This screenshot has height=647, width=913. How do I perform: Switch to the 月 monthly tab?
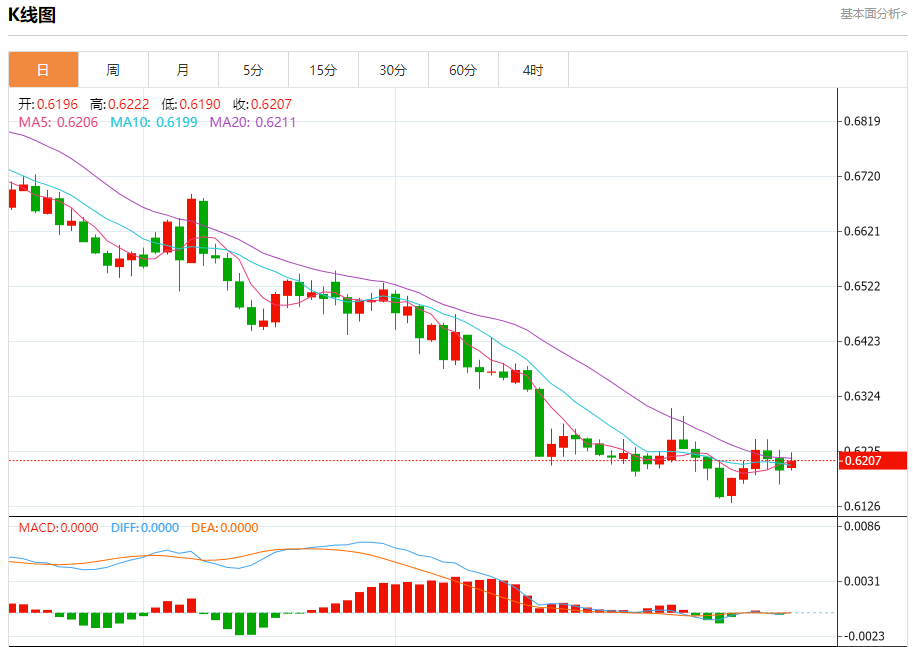pyautogui.click(x=183, y=70)
